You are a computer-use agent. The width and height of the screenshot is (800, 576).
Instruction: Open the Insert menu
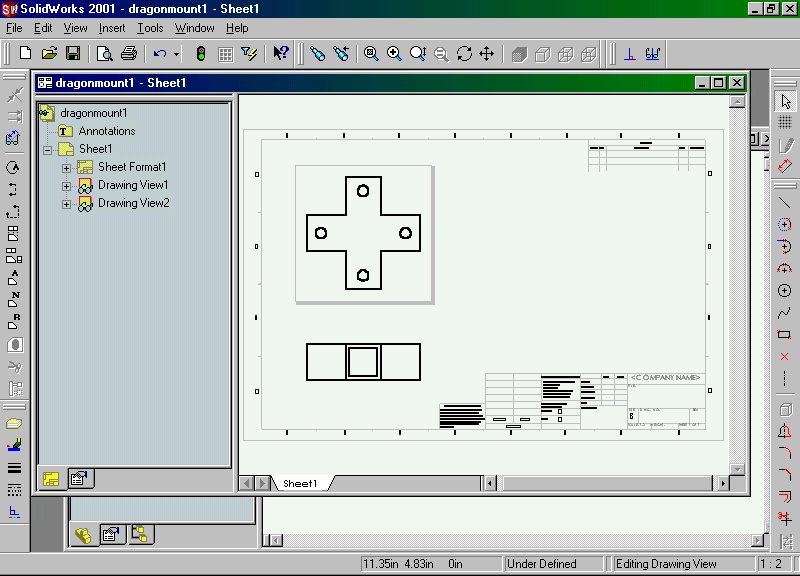tap(112, 28)
